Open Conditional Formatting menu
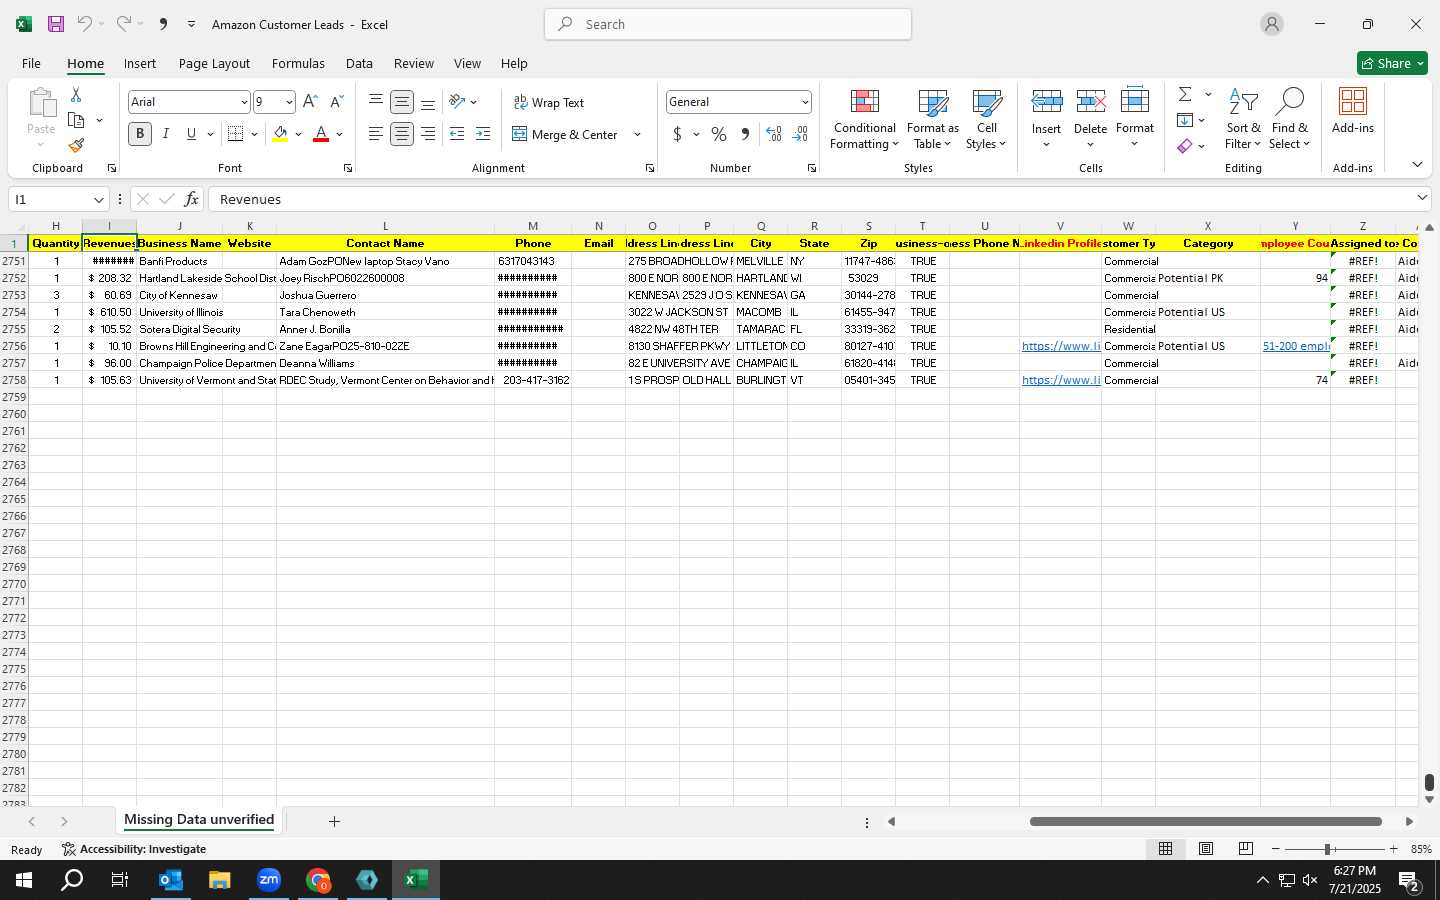The width and height of the screenshot is (1440, 900). point(865,120)
